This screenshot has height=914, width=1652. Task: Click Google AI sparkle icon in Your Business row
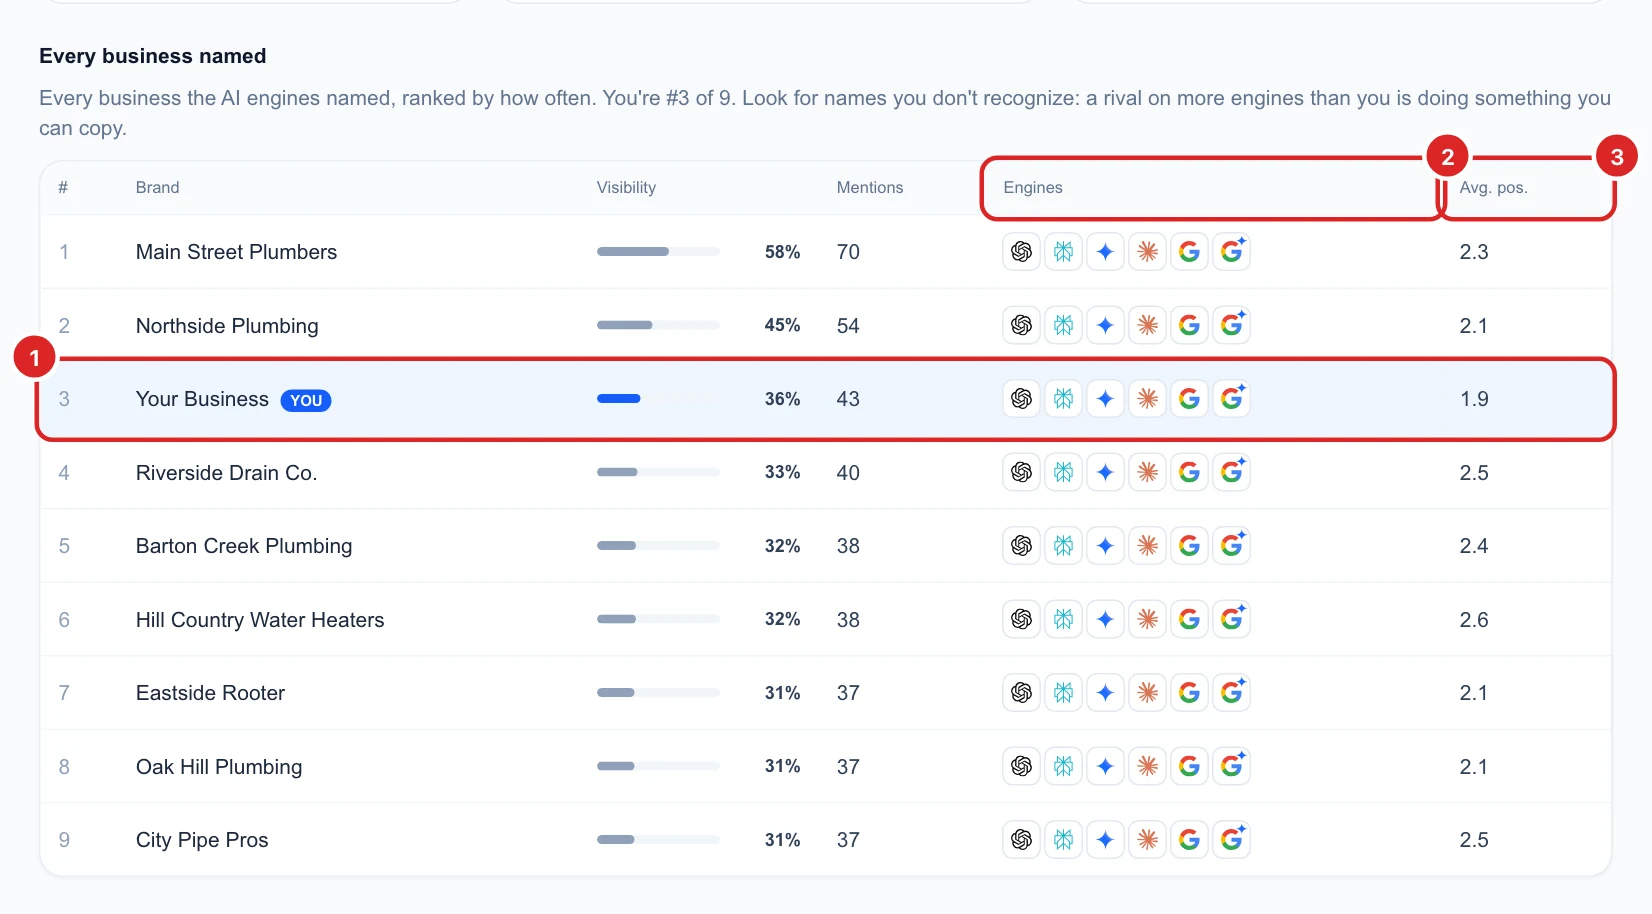tap(1232, 399)
